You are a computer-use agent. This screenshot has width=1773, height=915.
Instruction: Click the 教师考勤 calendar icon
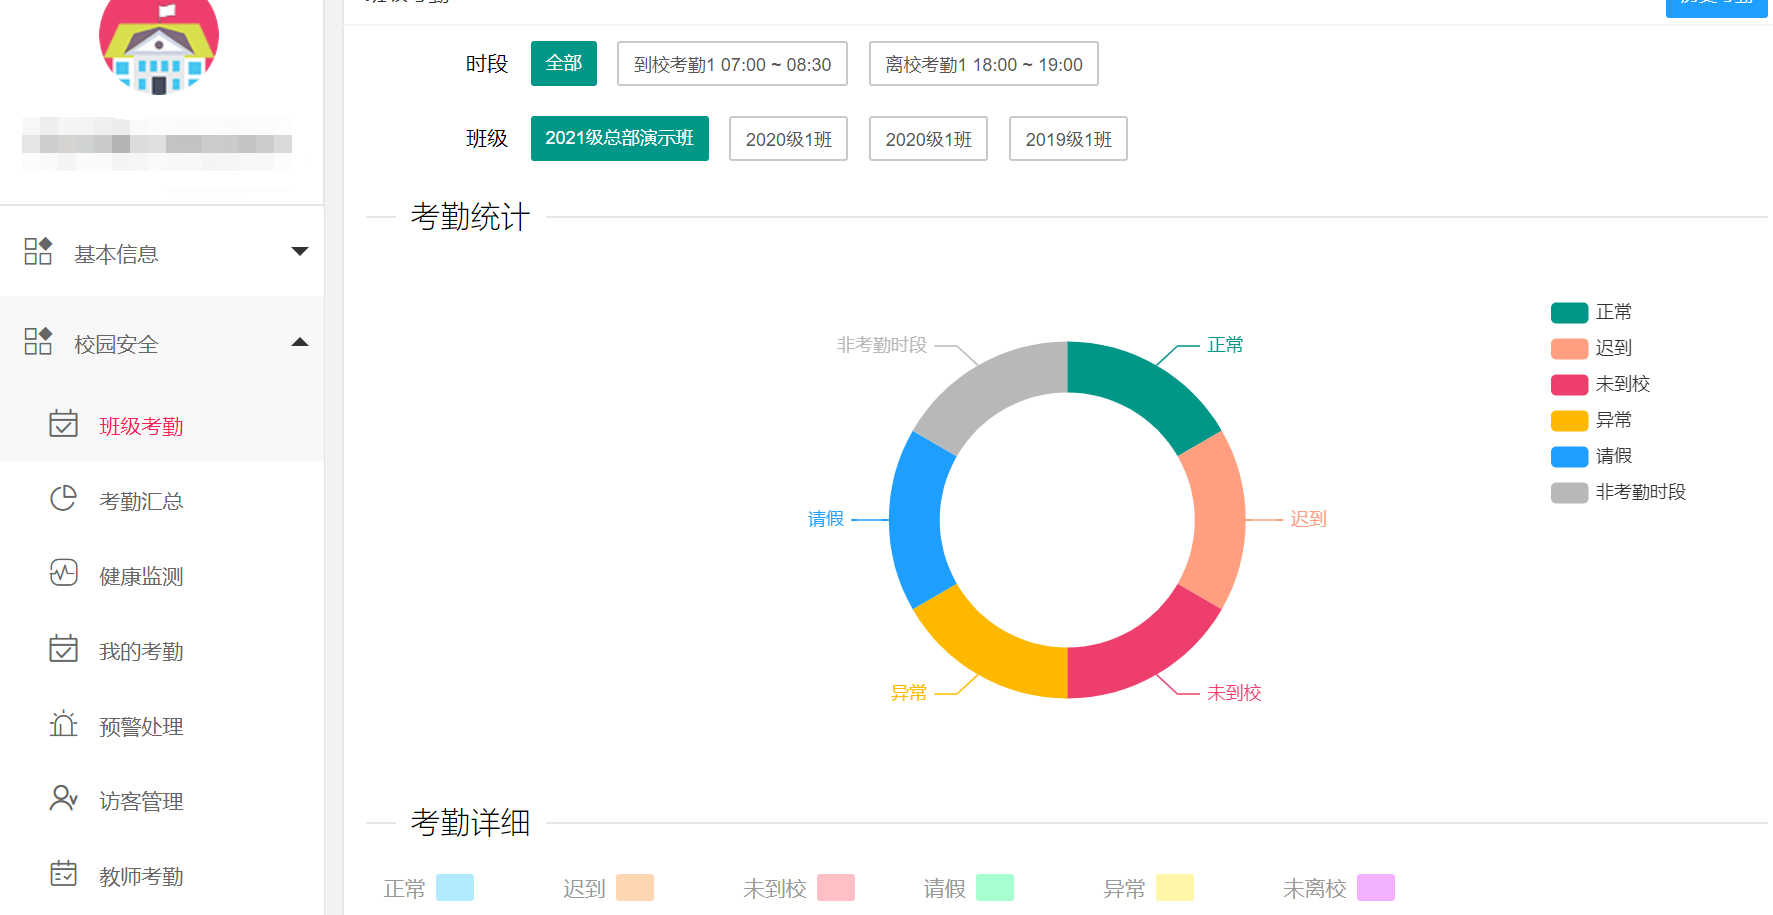(63, 873)
